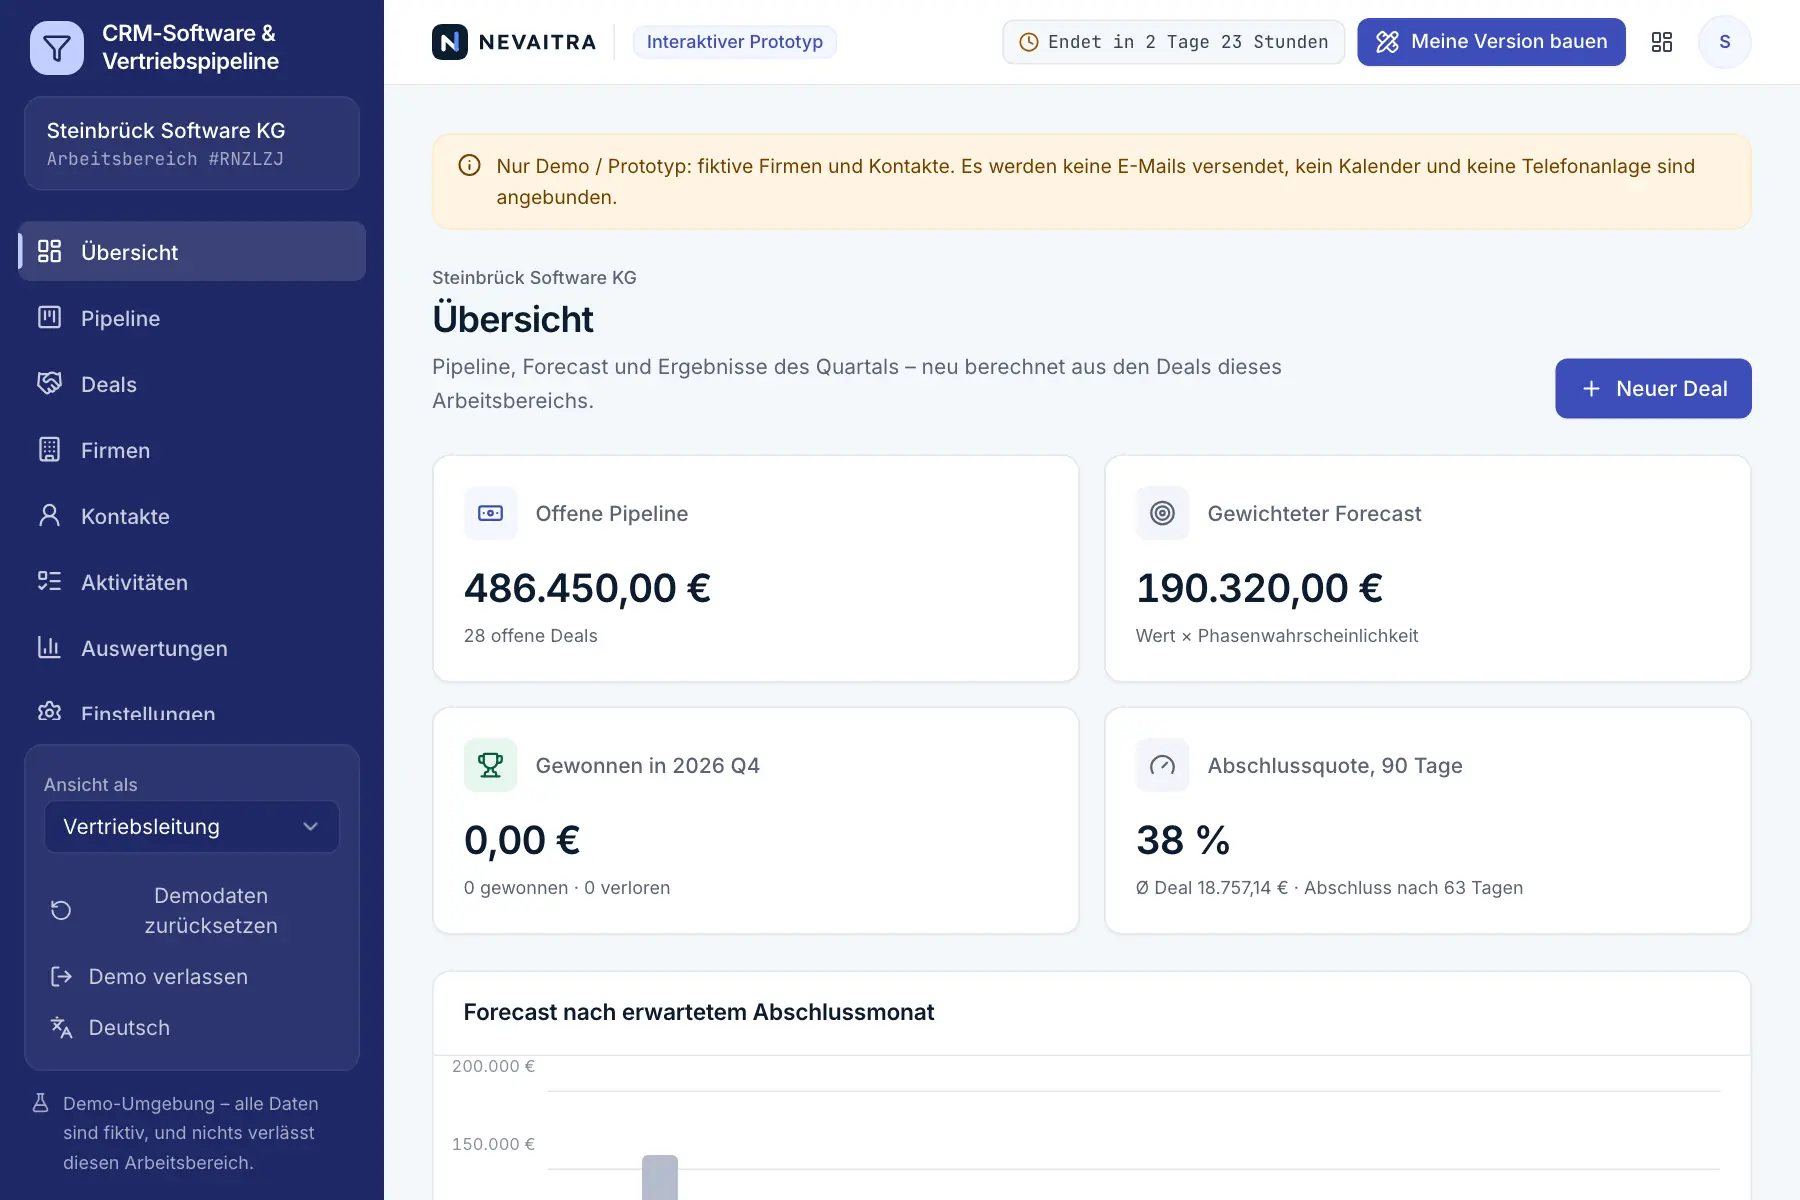Click the Deals handshake icon
The width and height of the screenshot is (1800, 1200).
pyautogui.click(x=49, y=384)
